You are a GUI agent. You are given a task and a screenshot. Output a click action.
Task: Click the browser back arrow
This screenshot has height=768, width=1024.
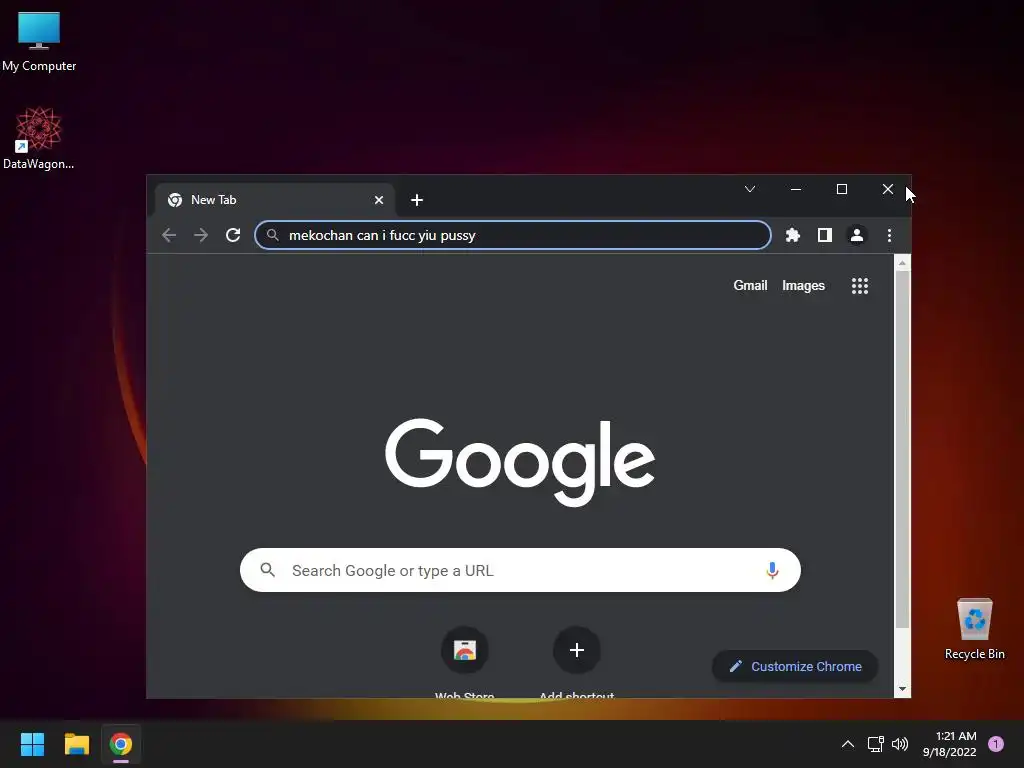point(169,235)
